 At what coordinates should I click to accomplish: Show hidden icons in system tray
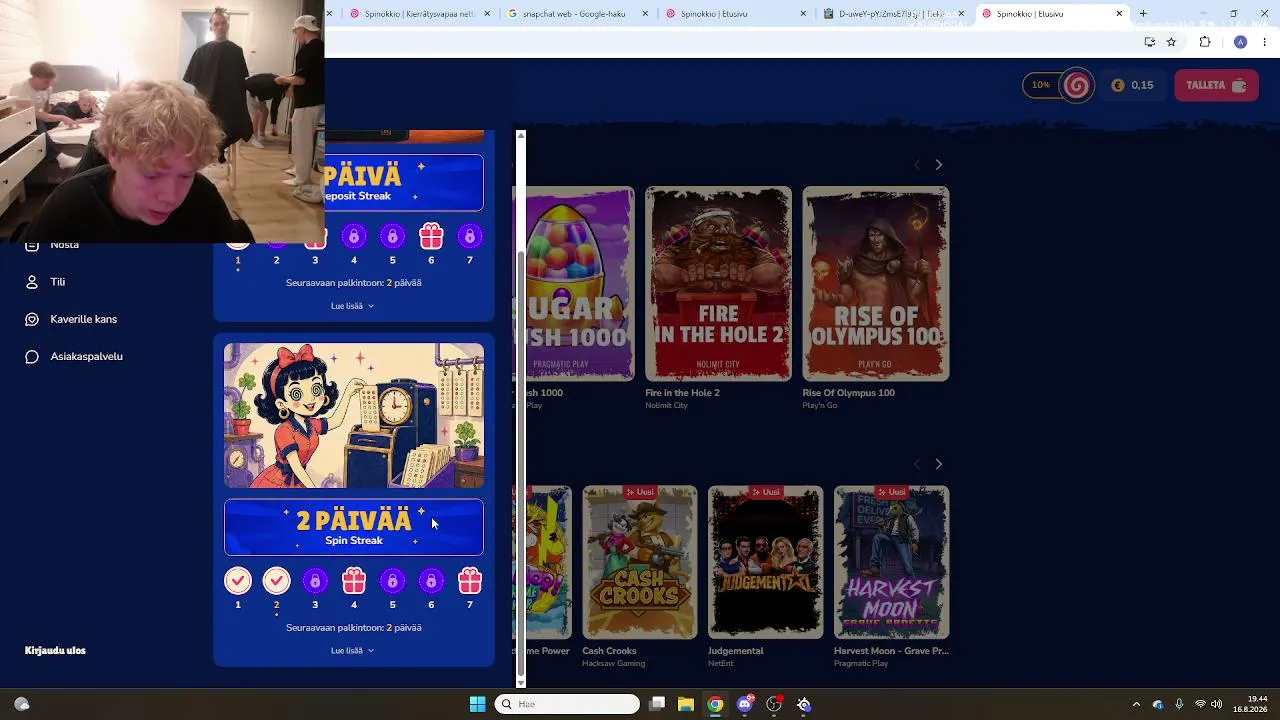pyautogui.click(x=1136, y=704)
